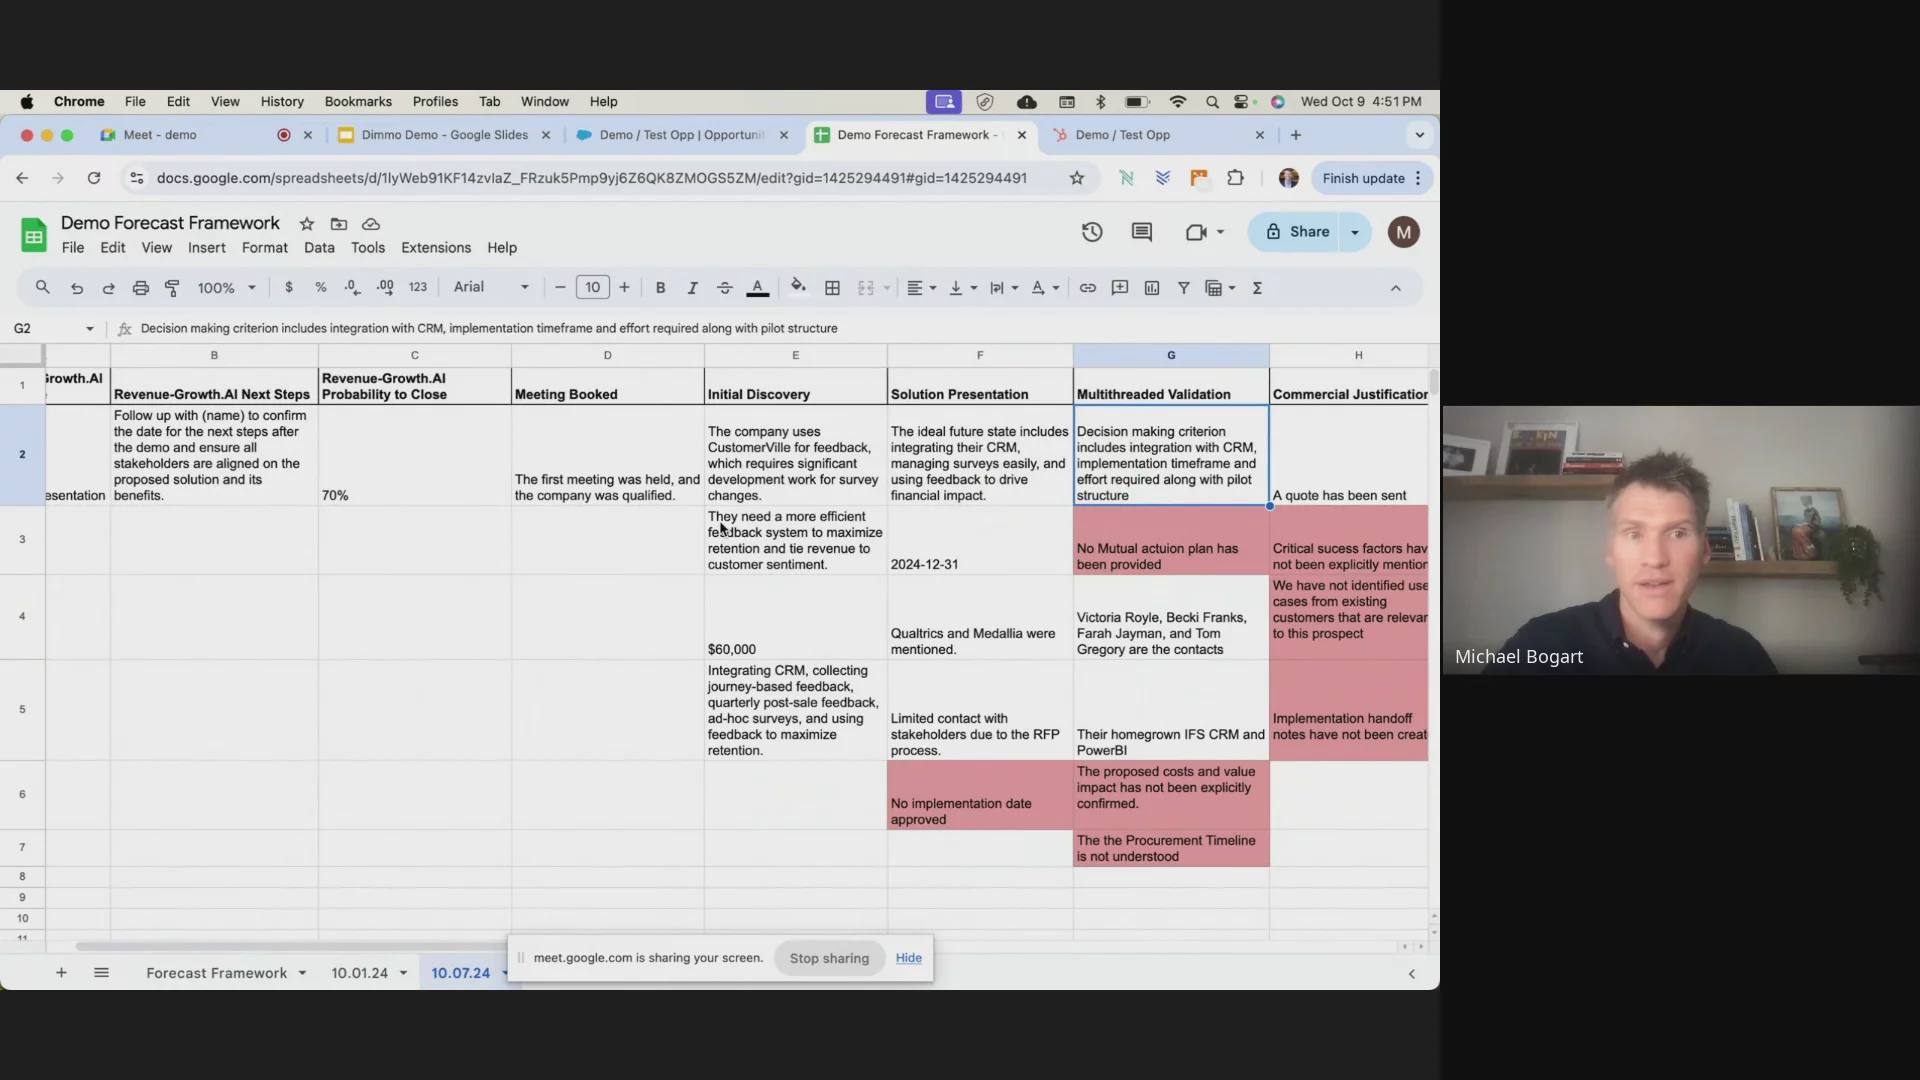Screen dimensions: 1920x1080
Task: Click the functions sigma icon
Action: click(x=1257, y=288)
